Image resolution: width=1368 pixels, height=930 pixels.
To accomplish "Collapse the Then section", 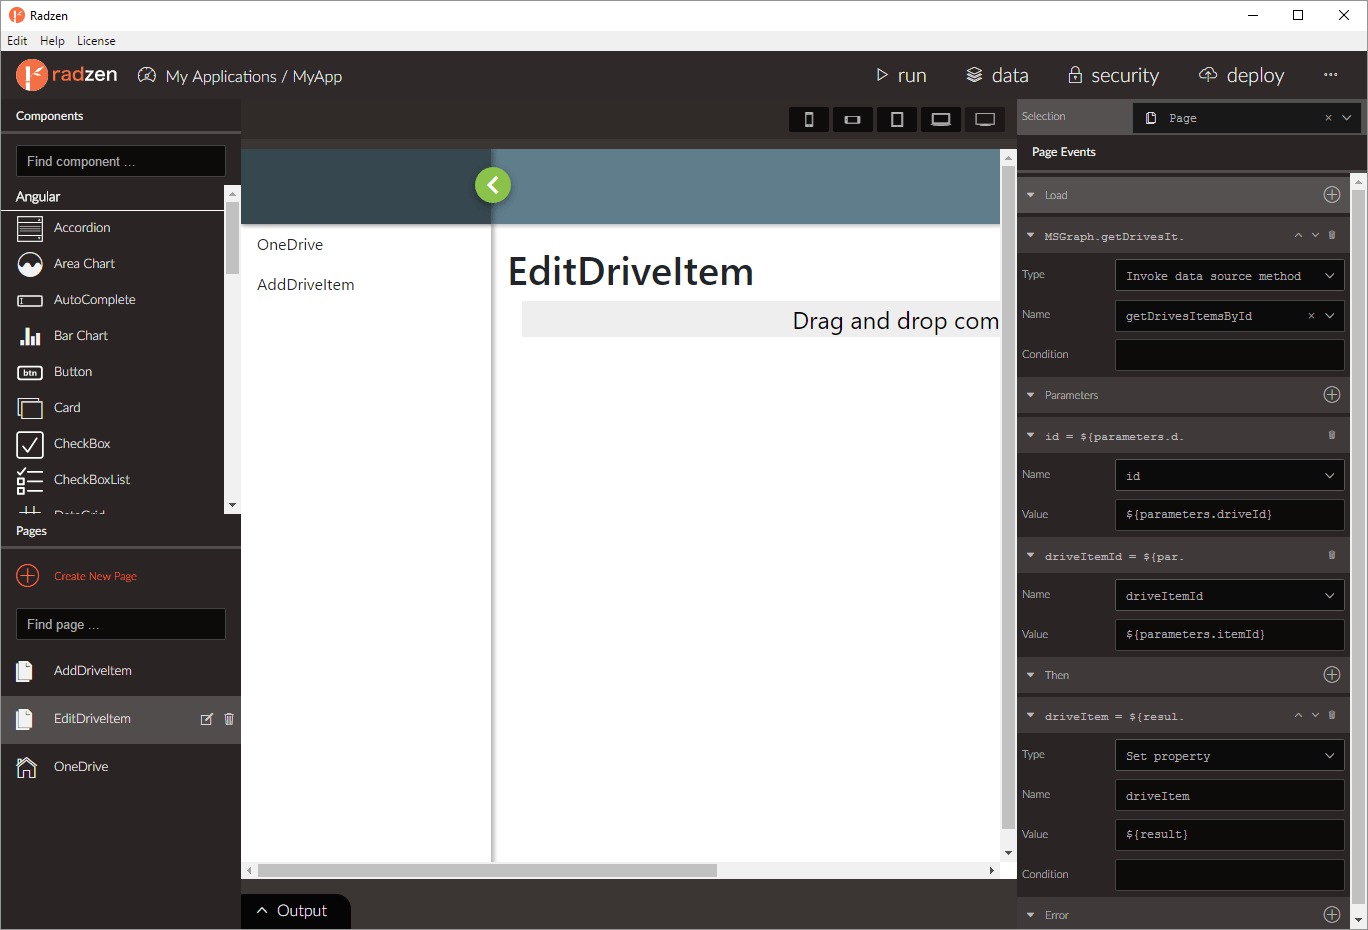I will (x=1031, y=675).
